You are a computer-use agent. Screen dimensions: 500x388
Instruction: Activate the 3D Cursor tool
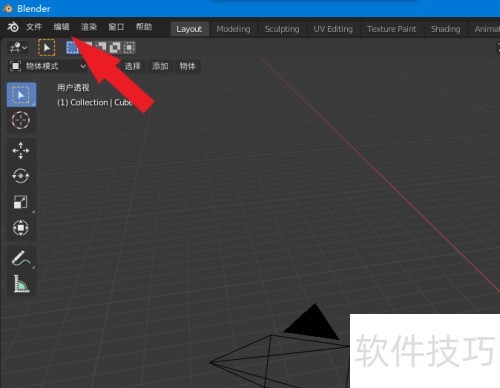click(21, 120)
